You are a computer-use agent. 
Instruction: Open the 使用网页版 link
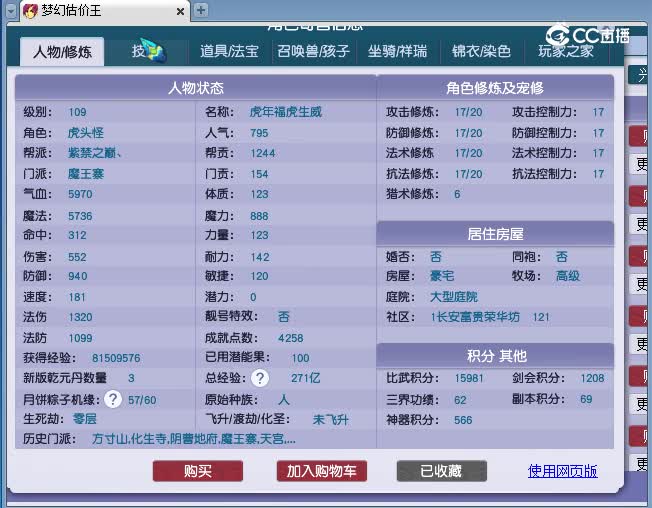tap(563, 471)
